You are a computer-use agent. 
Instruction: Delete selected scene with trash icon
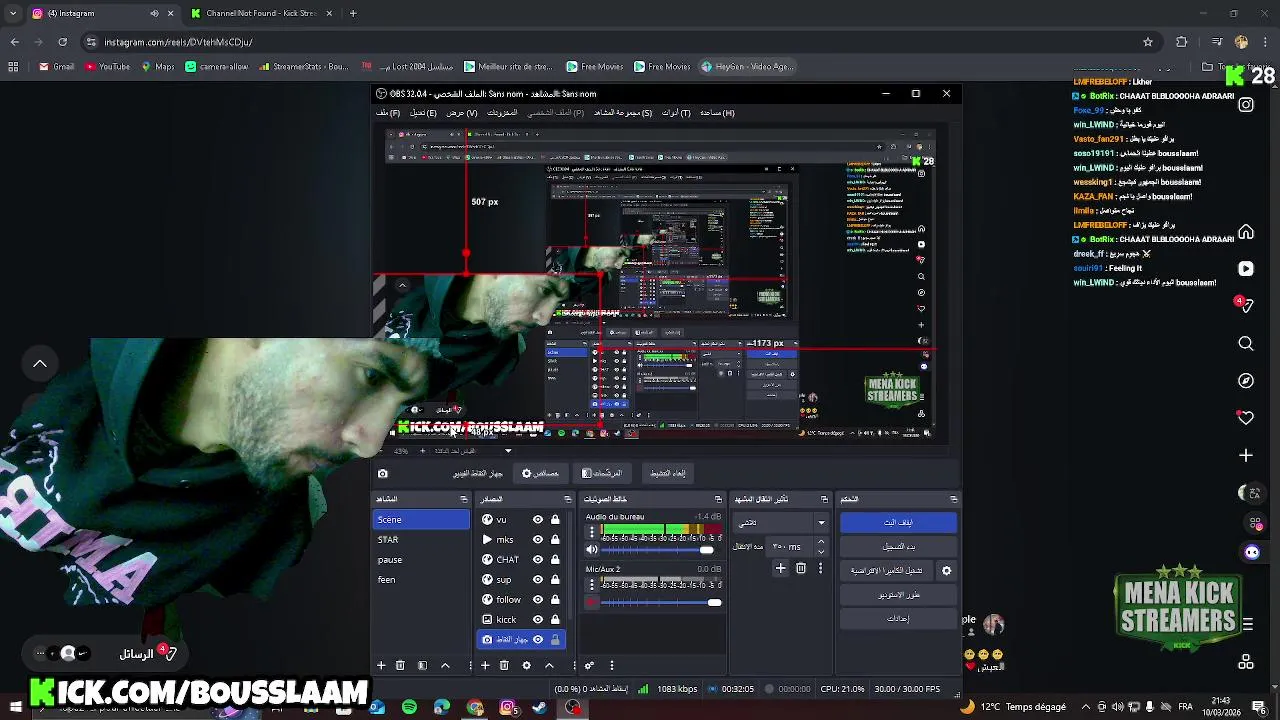400,665
